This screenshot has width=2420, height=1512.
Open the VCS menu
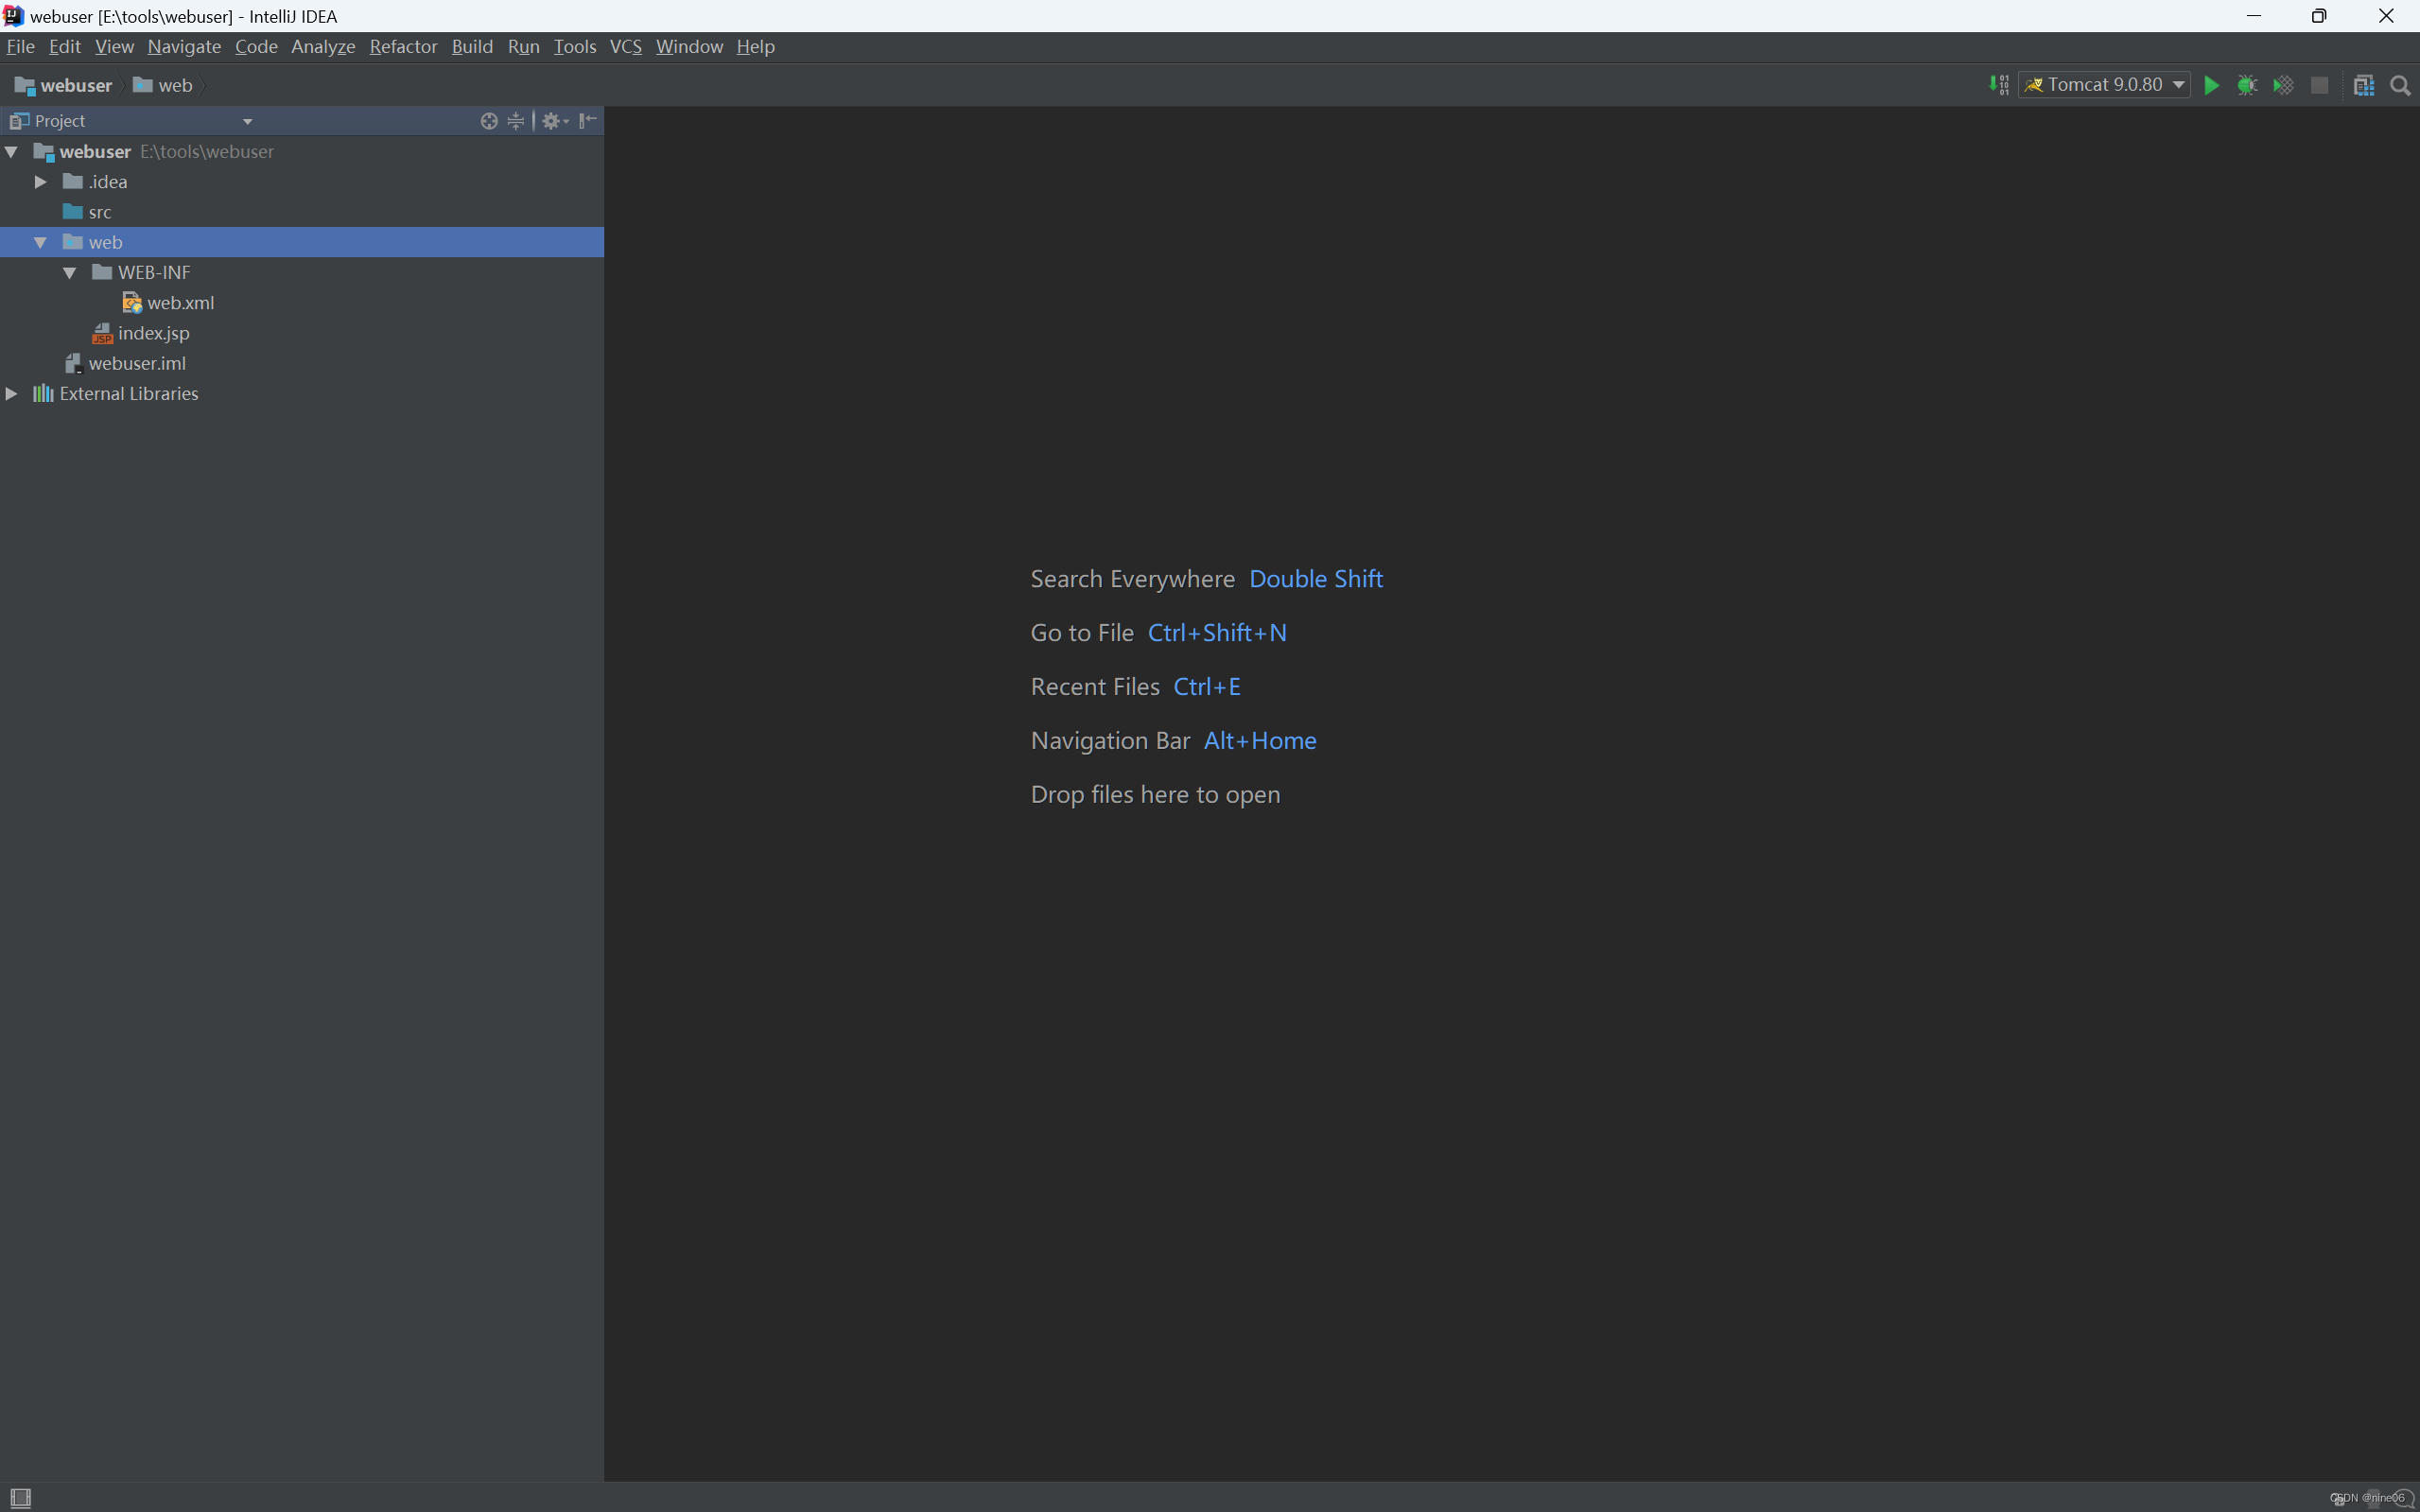pos(625,46)
